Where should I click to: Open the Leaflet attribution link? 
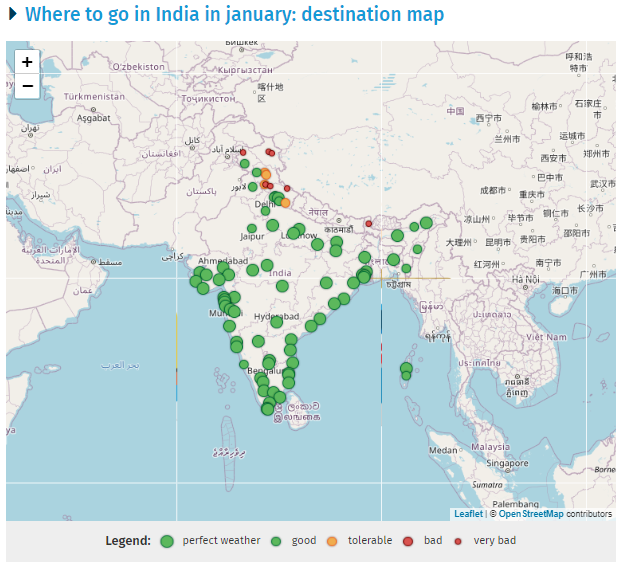pyautogui.click(x=468, y=514)
